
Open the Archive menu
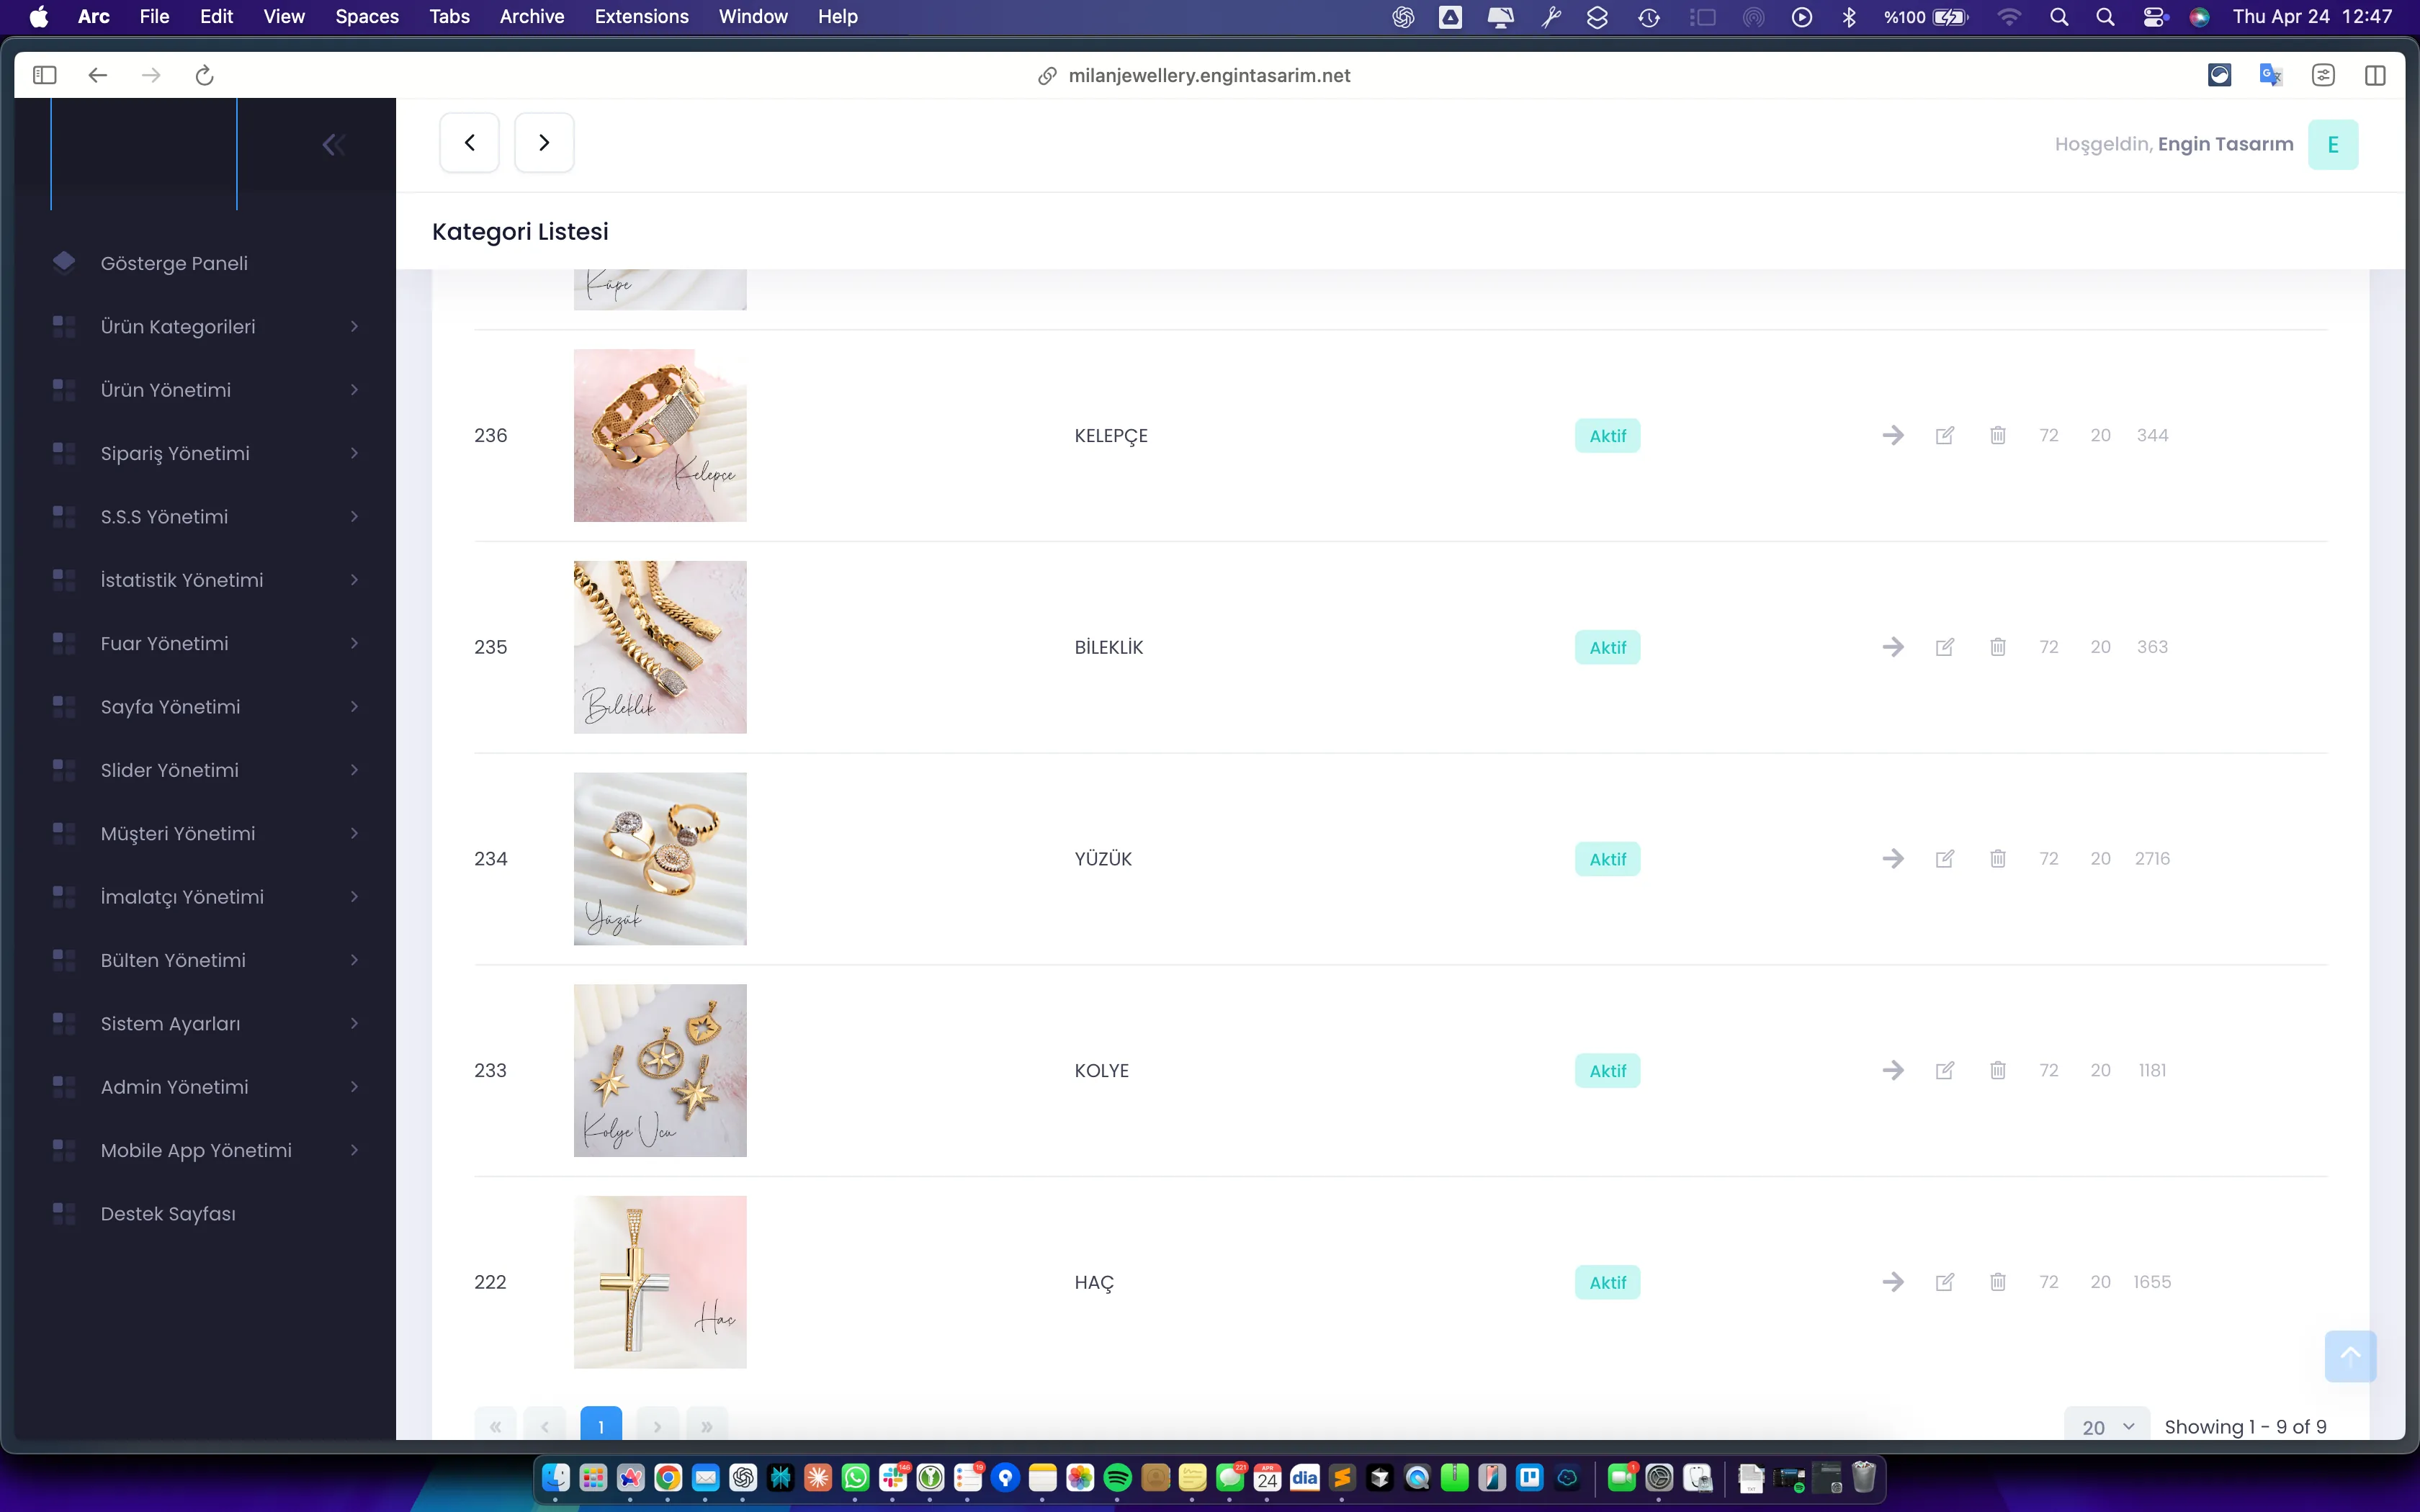coord(532,17)
